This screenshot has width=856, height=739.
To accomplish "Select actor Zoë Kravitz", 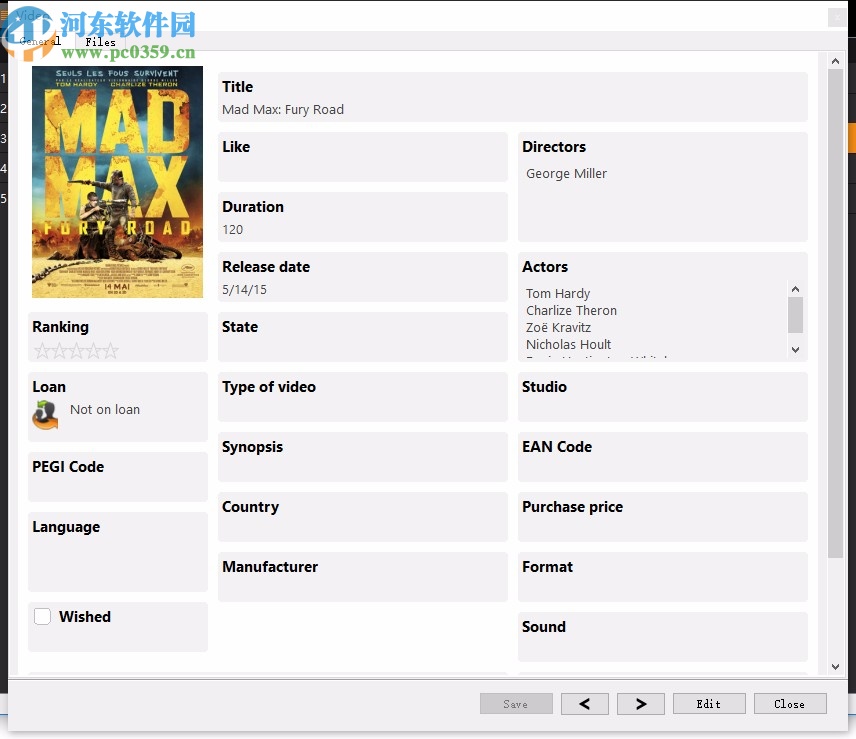I will pos(558,327).
